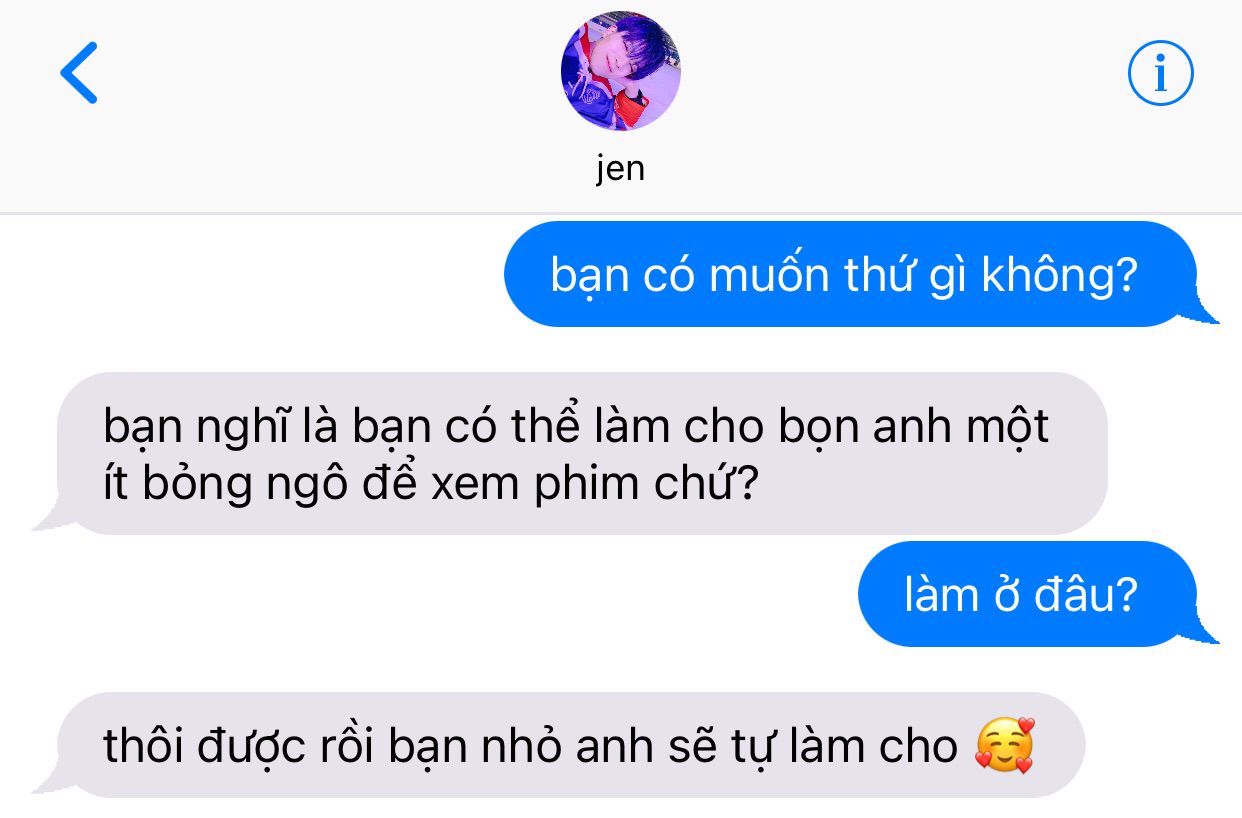1242x818 pixels.
Task: Tap the contact name "jen"
Action: tap(621, 167)
